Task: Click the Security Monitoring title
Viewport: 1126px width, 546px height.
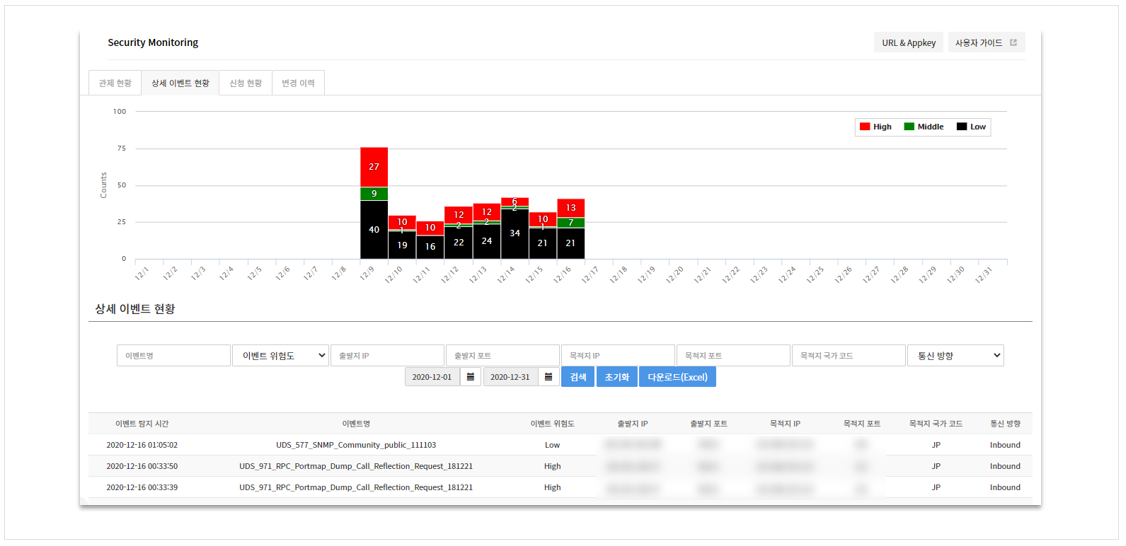Action: (x=153, y=42)
